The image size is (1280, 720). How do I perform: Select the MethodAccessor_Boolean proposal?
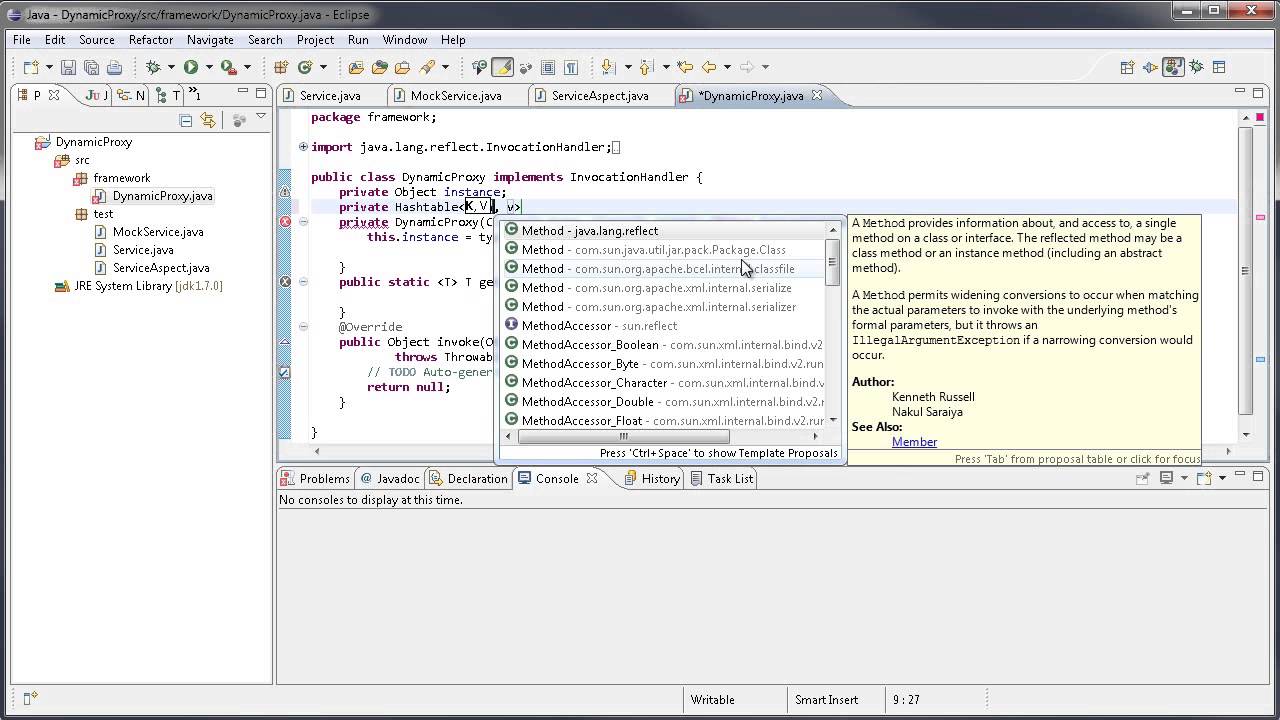[x=664, y=345]
